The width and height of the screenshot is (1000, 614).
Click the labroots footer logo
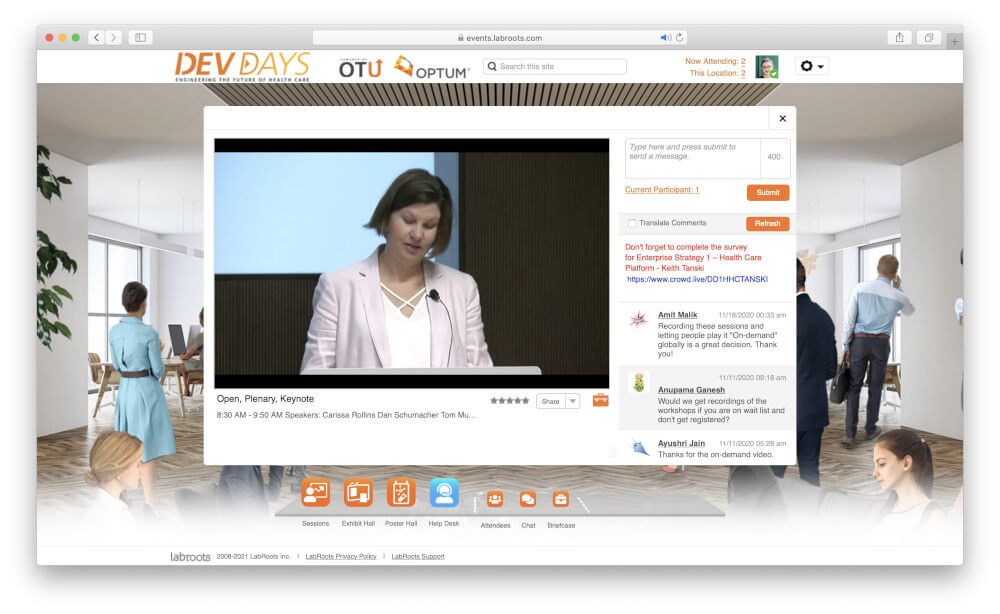coord(190,557)
